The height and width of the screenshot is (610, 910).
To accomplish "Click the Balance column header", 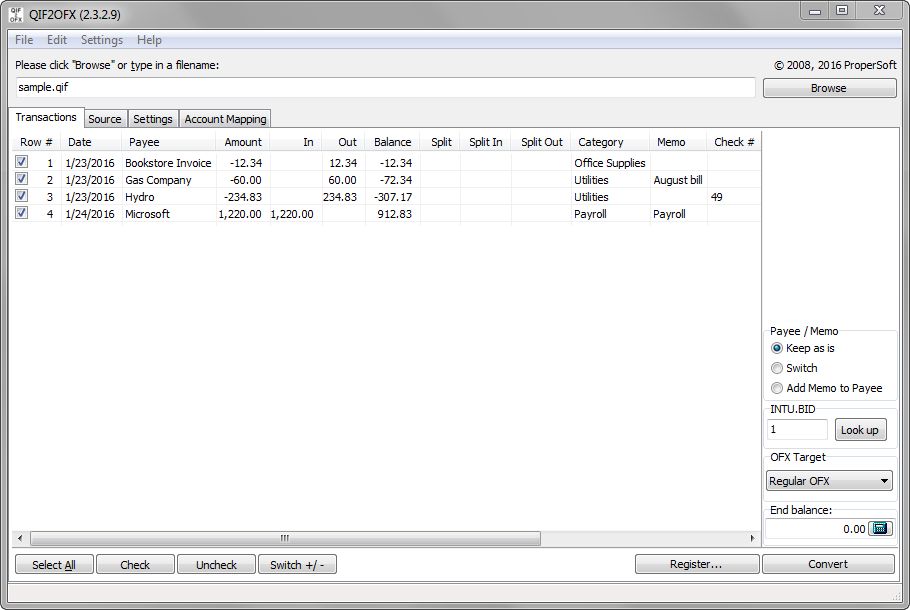I will [x=392, y=142].
